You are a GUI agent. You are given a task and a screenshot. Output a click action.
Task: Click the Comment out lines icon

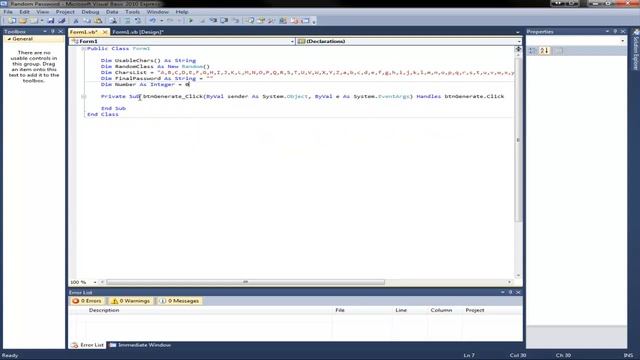coord(128,20)
